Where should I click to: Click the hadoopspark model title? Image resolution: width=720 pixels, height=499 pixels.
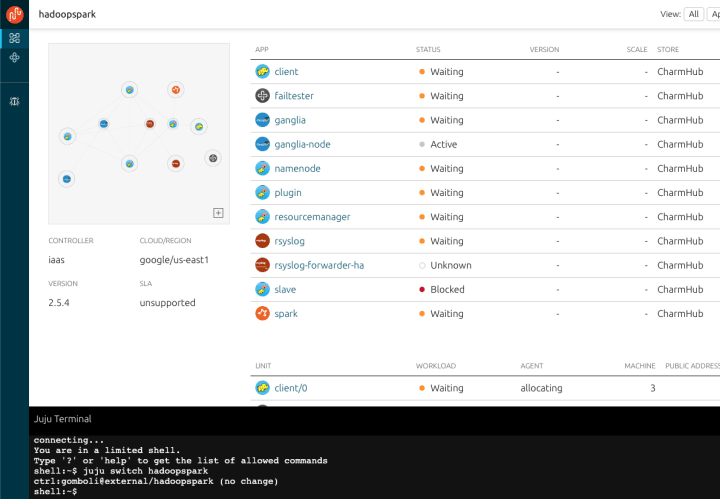click(67, 14)
